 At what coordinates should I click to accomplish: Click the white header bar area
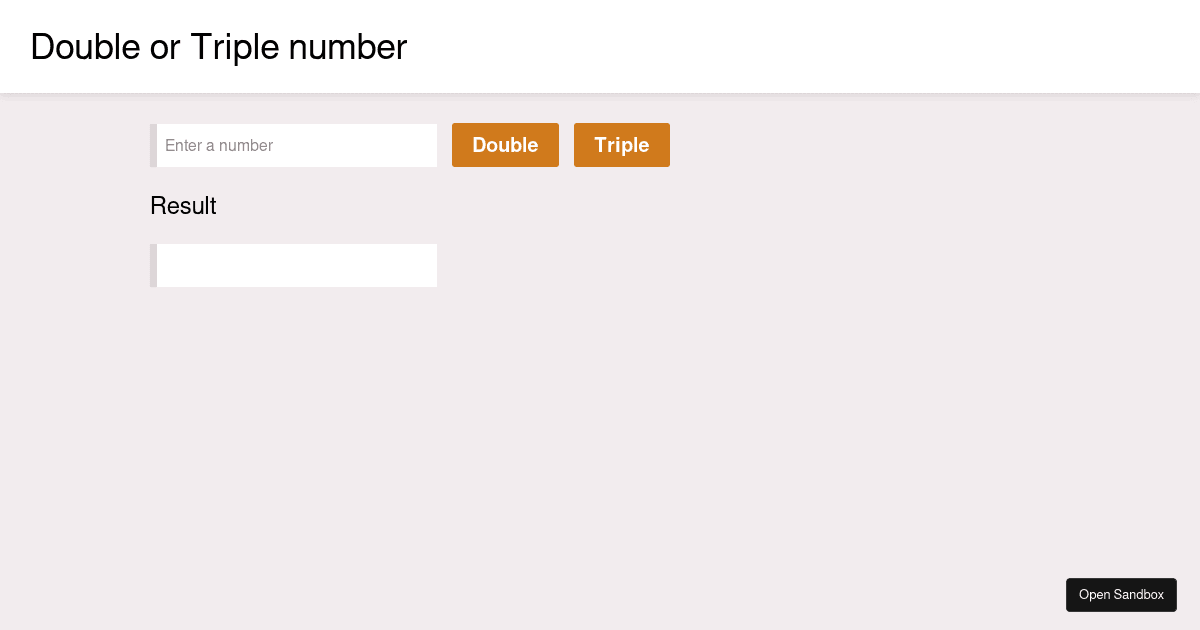click(x=700, y=47)
